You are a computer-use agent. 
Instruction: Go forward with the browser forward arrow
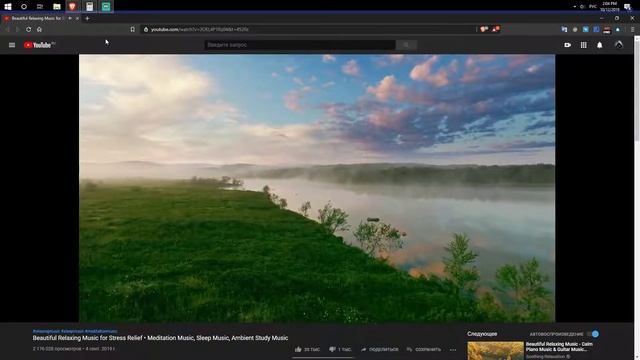(18, 29)
